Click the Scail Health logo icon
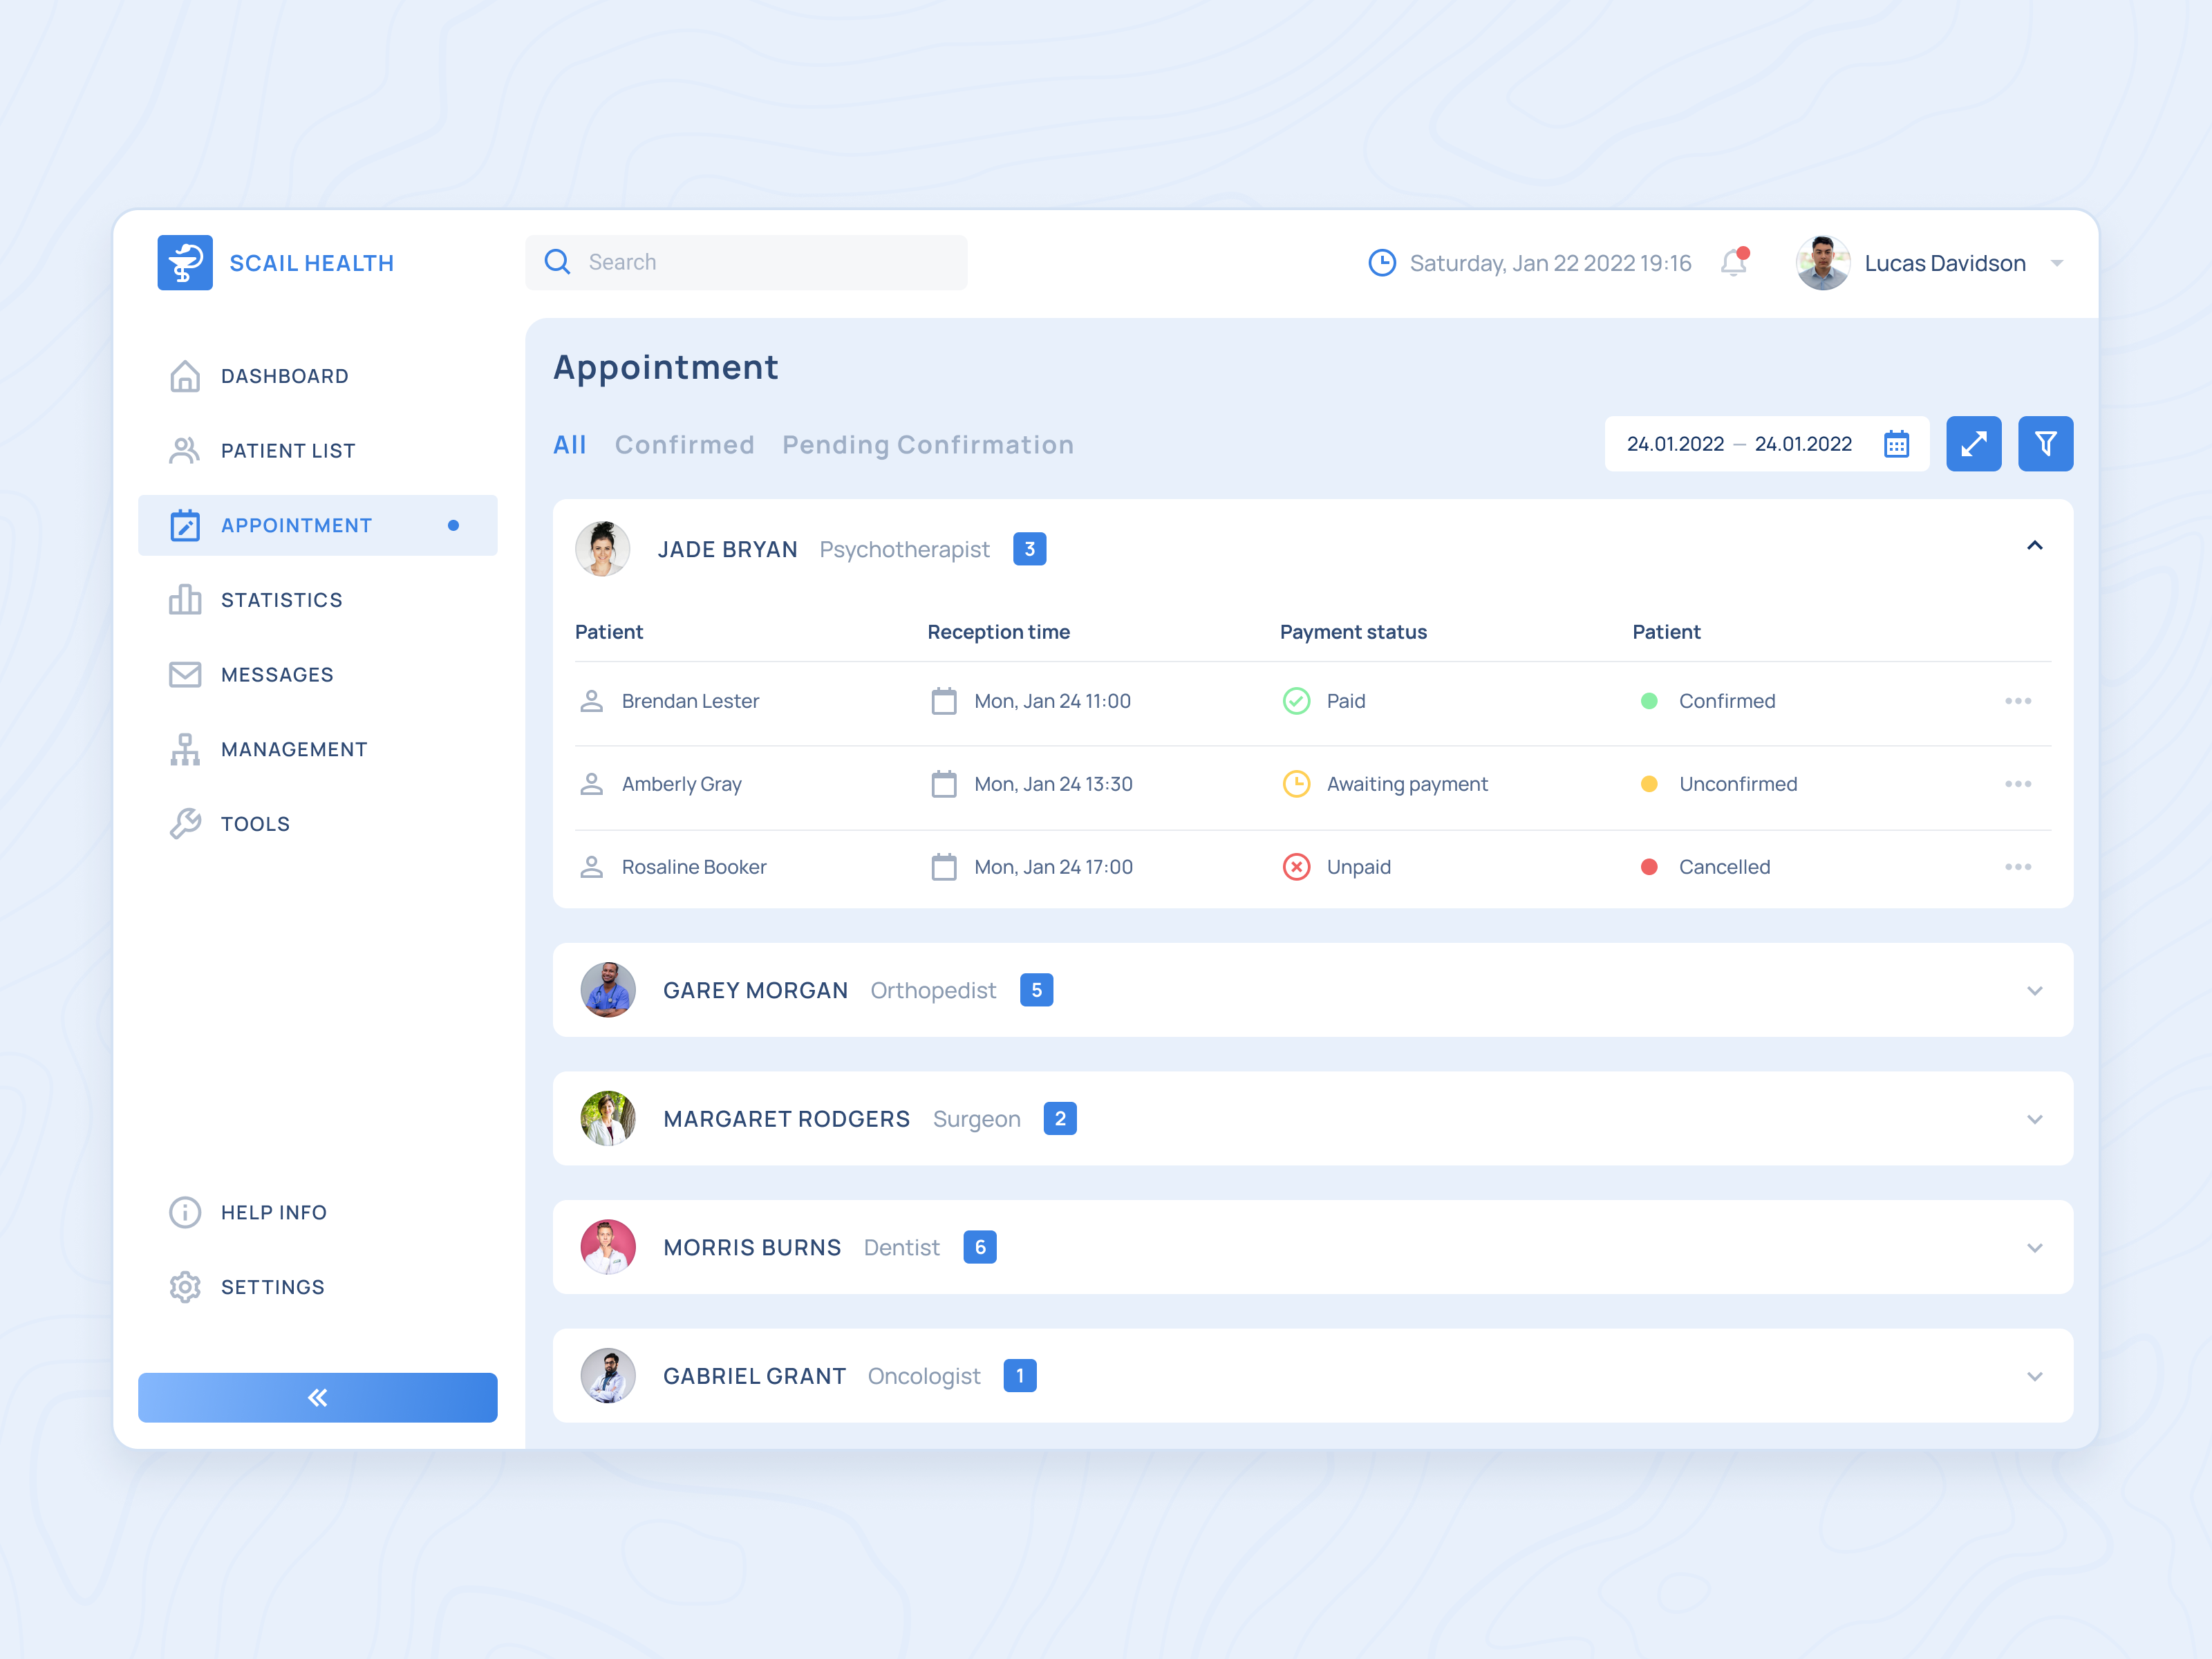Image resolution: width=2212 pixels, height=1659 pixels. 185,263
